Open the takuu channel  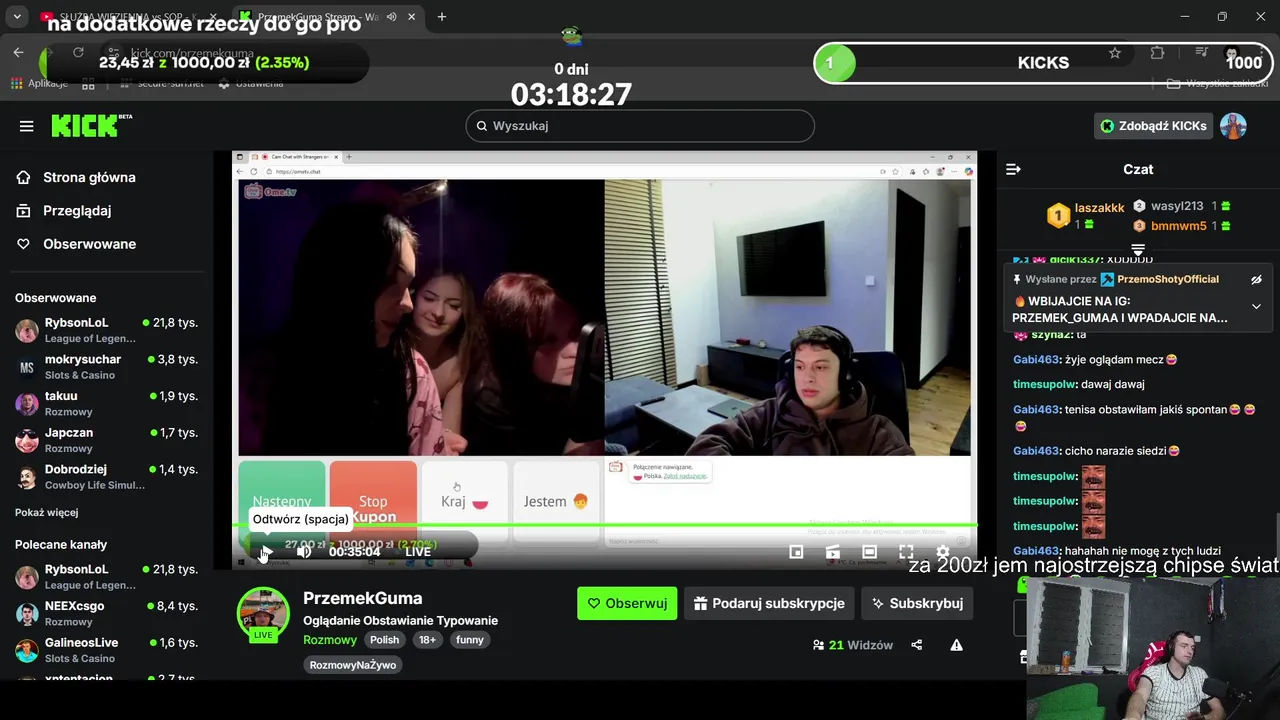(106, 403)
